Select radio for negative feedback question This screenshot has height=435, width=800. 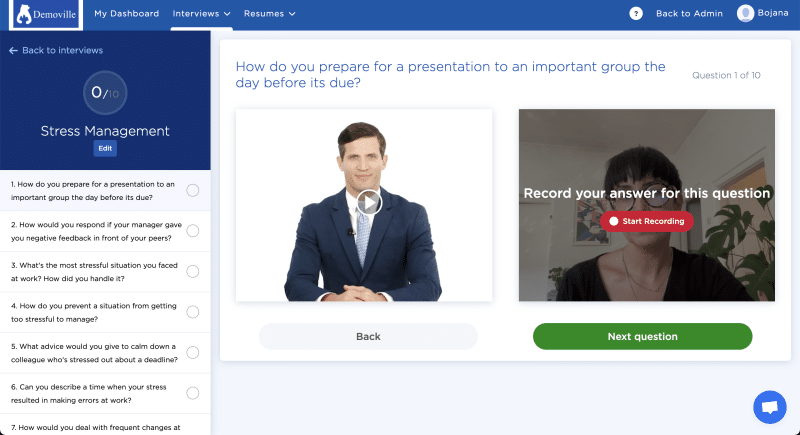[193, 231]
